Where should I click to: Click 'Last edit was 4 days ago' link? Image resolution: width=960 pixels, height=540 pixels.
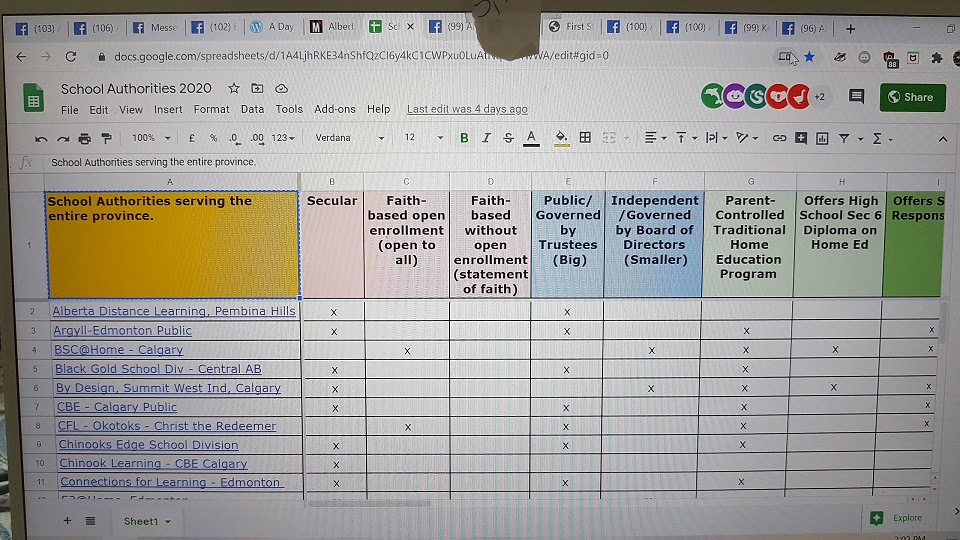pyautogui.click(x=467, y=109)
